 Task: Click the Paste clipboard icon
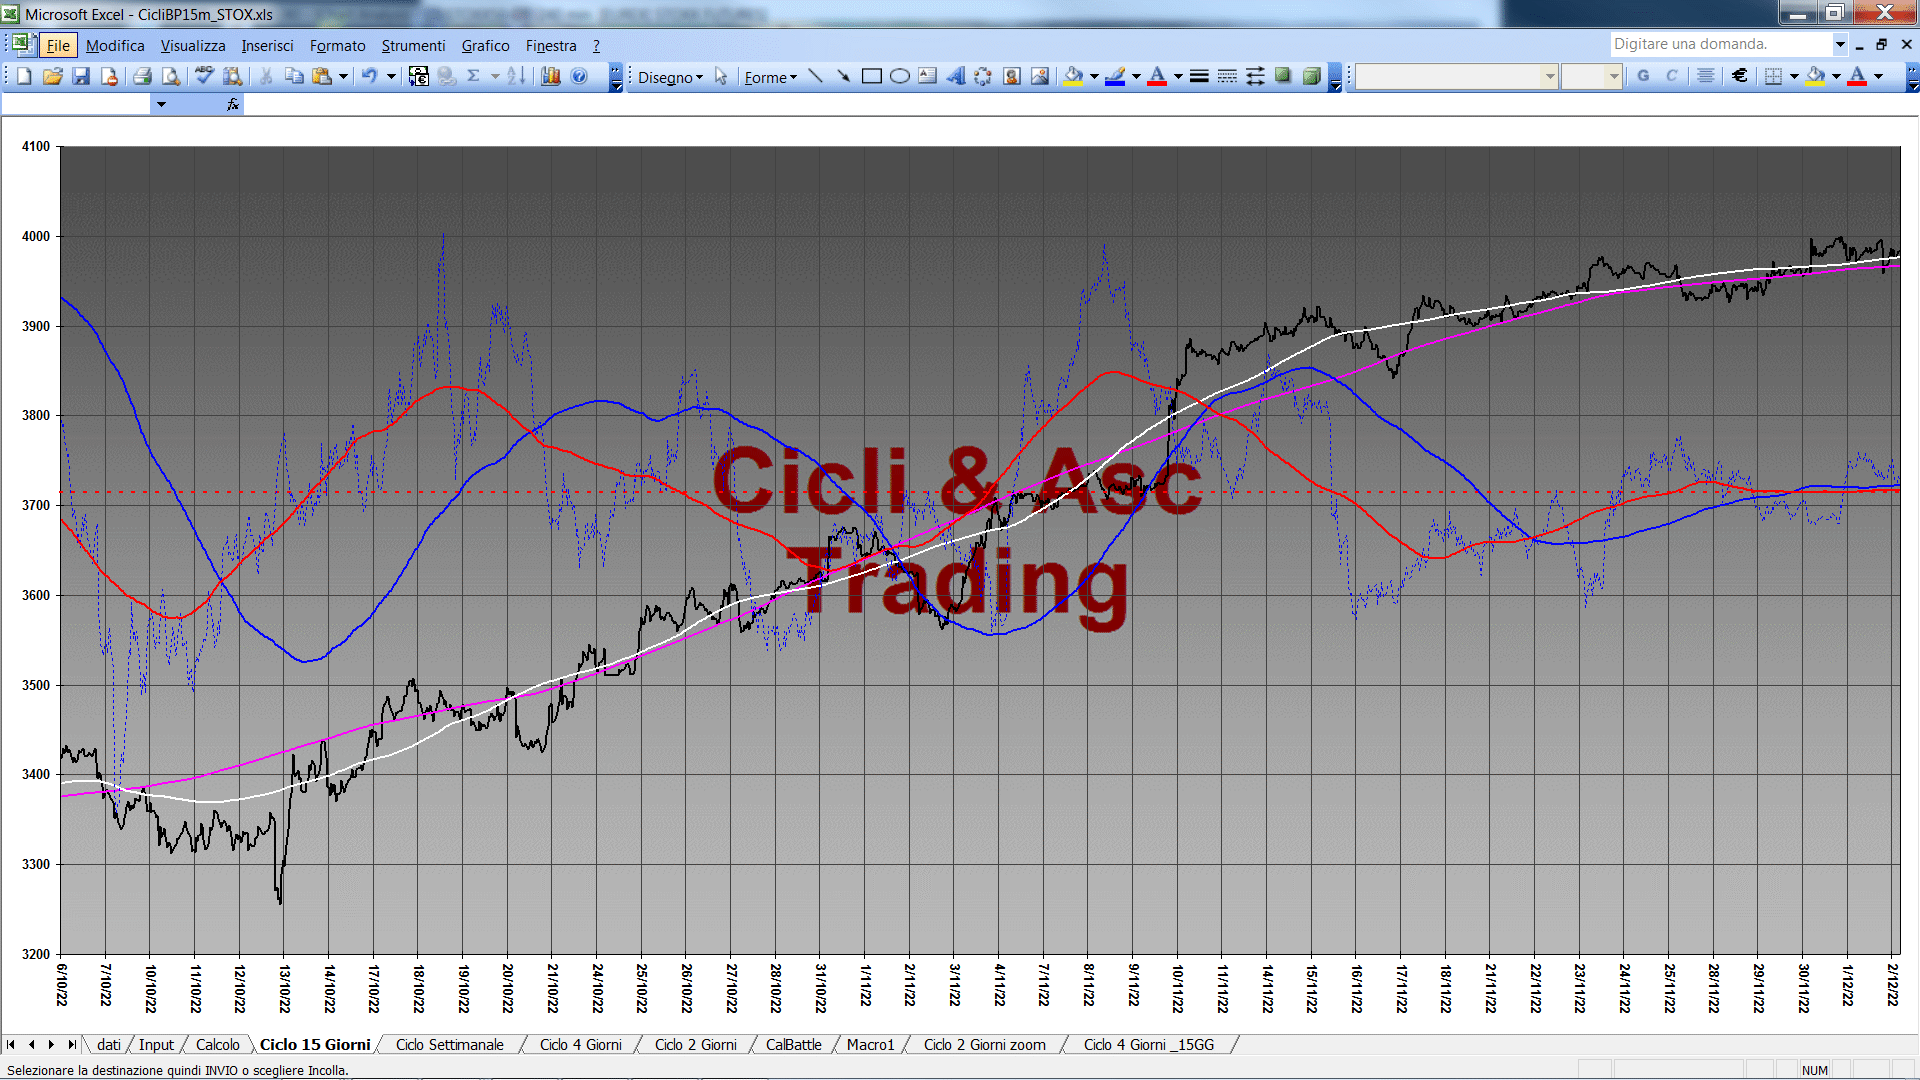pyautogui.click(x=322, y=76)
